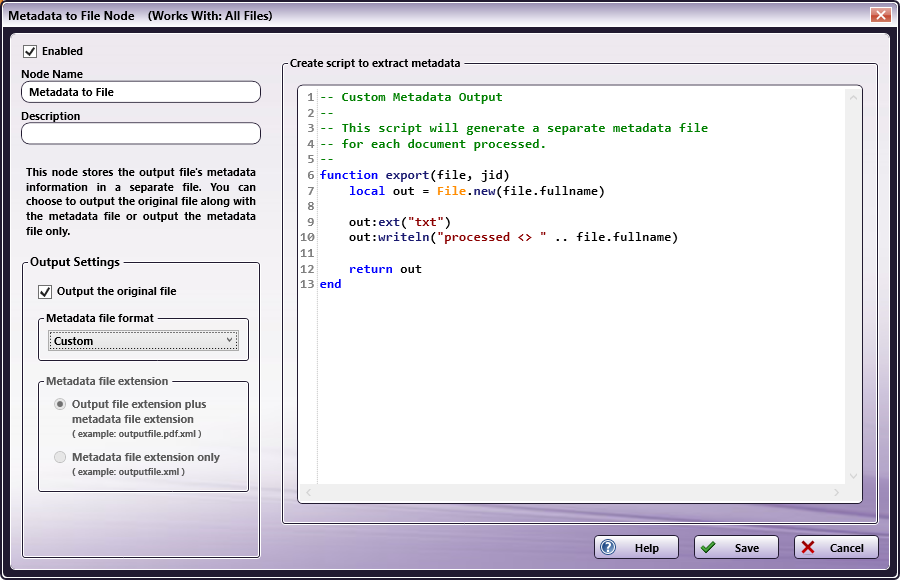Click comment 'This script will generate a separate metadata file'
The width and height of the screenshot is (900, 580).
pos(525,129)
